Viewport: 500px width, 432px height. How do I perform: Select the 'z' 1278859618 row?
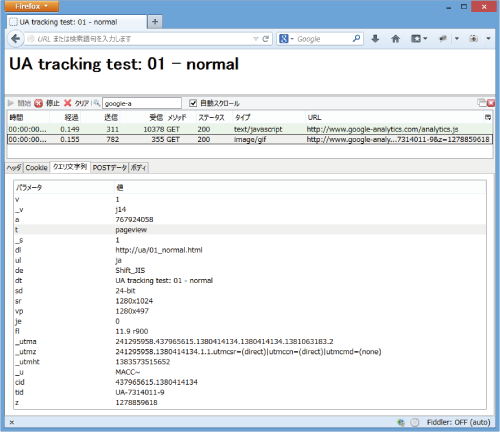coord(250,403)
